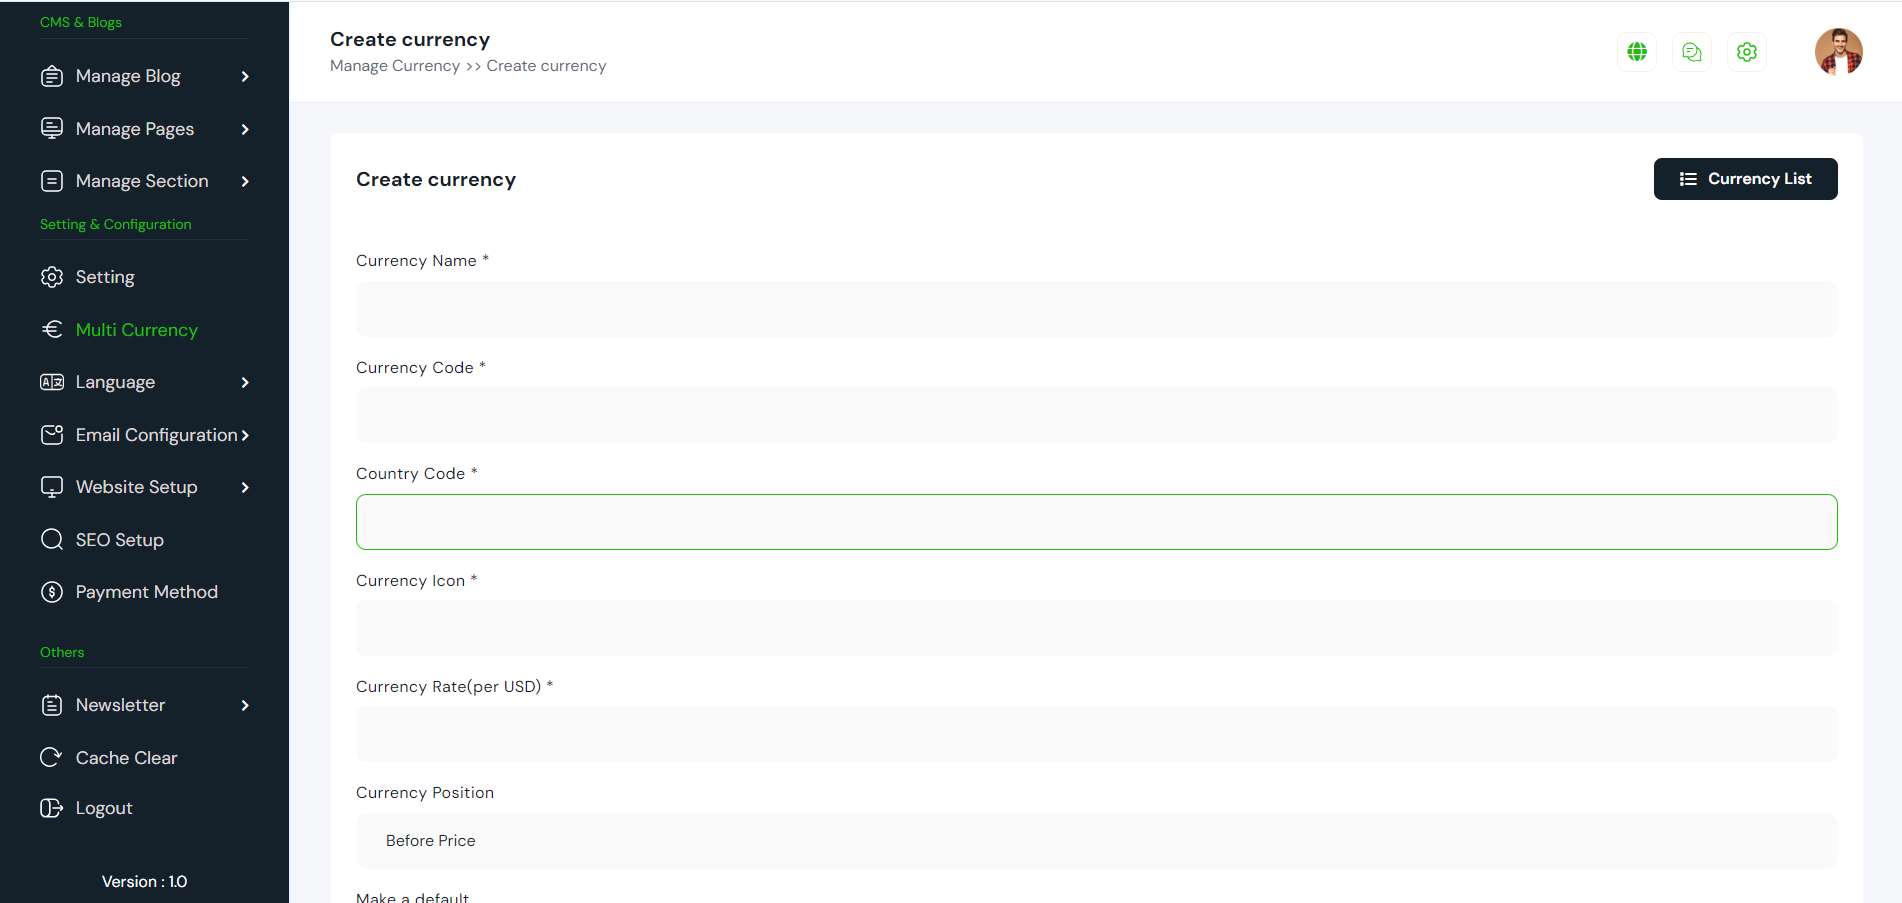Focus the Currency Name input field

pyautogui.click(x=1096, y=309)
